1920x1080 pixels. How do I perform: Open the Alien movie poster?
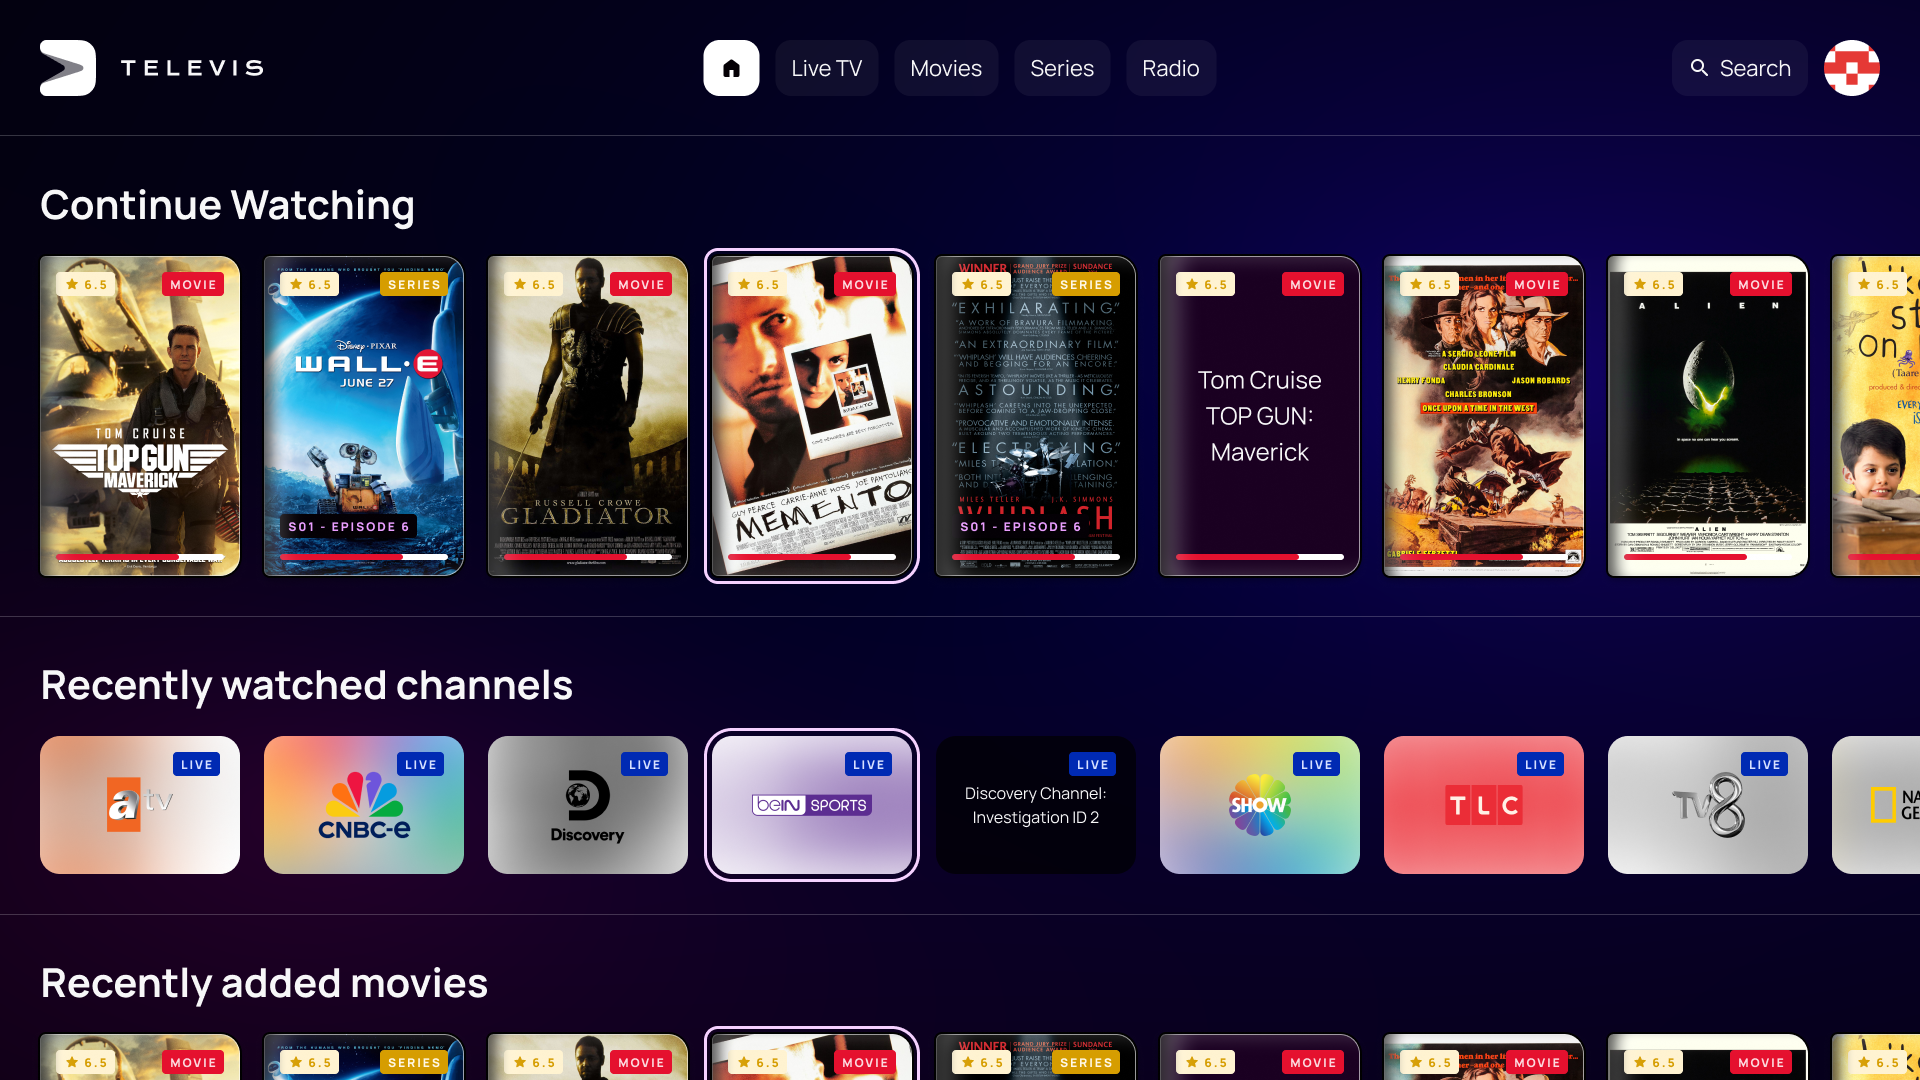pos(1707,415)
